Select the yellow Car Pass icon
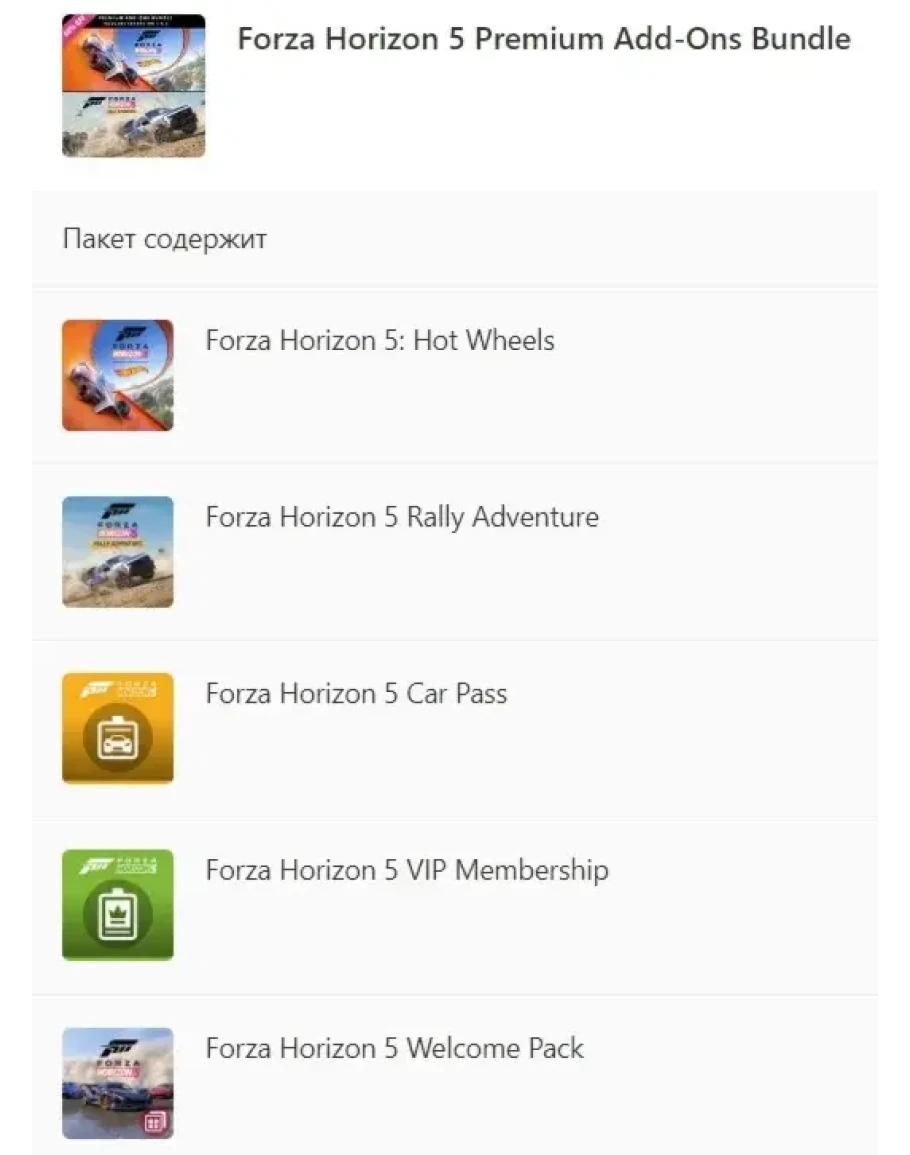910x1155 pixels. [117, 729]
